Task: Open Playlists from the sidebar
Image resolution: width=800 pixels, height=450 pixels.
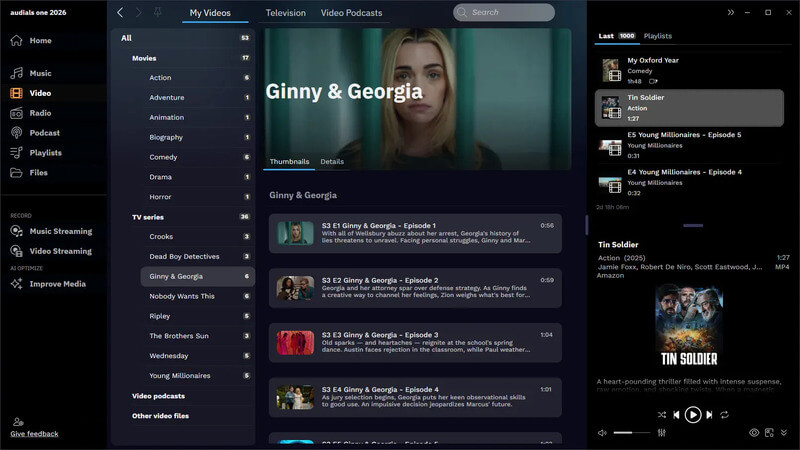Action: pyautogui.click(x=36, y=153)
